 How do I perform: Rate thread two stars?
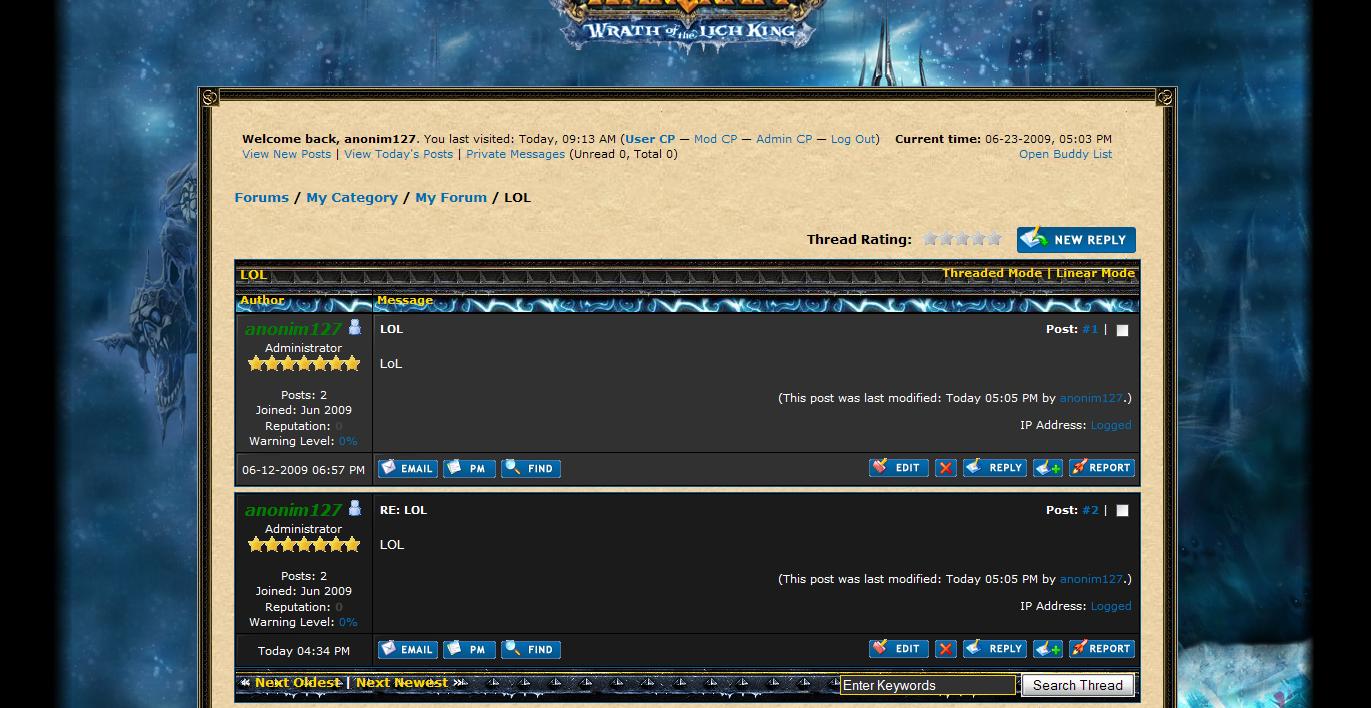pyautogui.click(x=946, y=238)
